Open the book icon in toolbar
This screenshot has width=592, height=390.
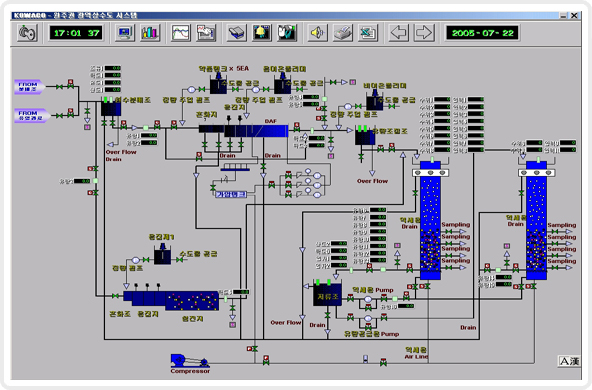click(x=237, y=32)
